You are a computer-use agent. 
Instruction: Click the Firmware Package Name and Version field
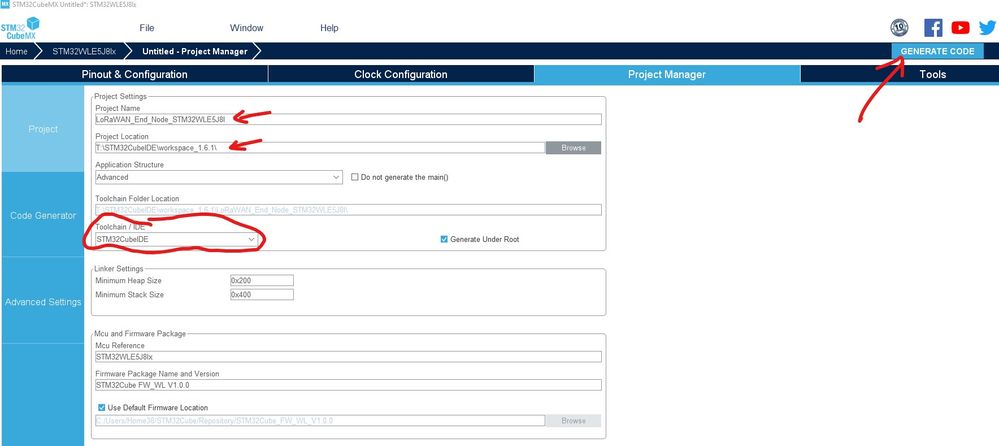[x=348, y=385]
